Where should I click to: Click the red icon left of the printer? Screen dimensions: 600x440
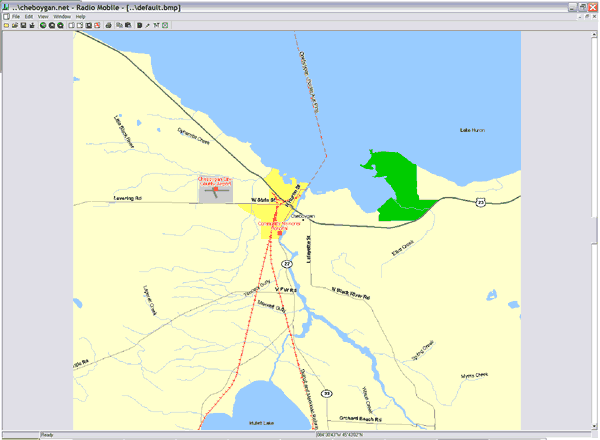coord(96,25)
